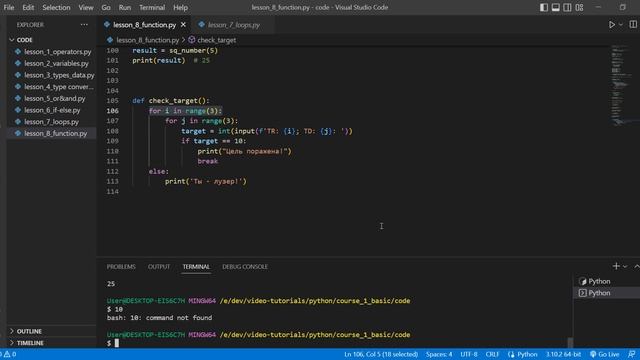The height and width of the screenshot is (360, 640).
Task: Maximize panel size chevron
Action: [x=636, y=267]
